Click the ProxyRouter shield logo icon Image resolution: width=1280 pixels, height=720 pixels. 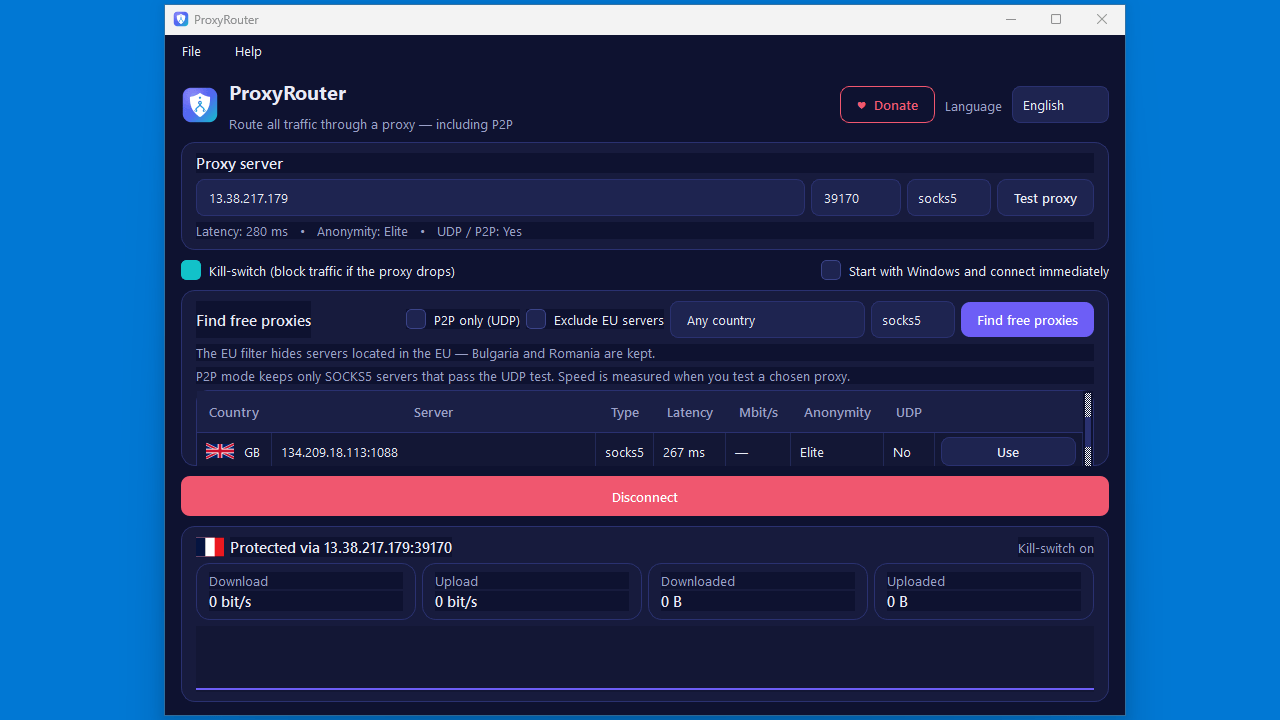200,105
